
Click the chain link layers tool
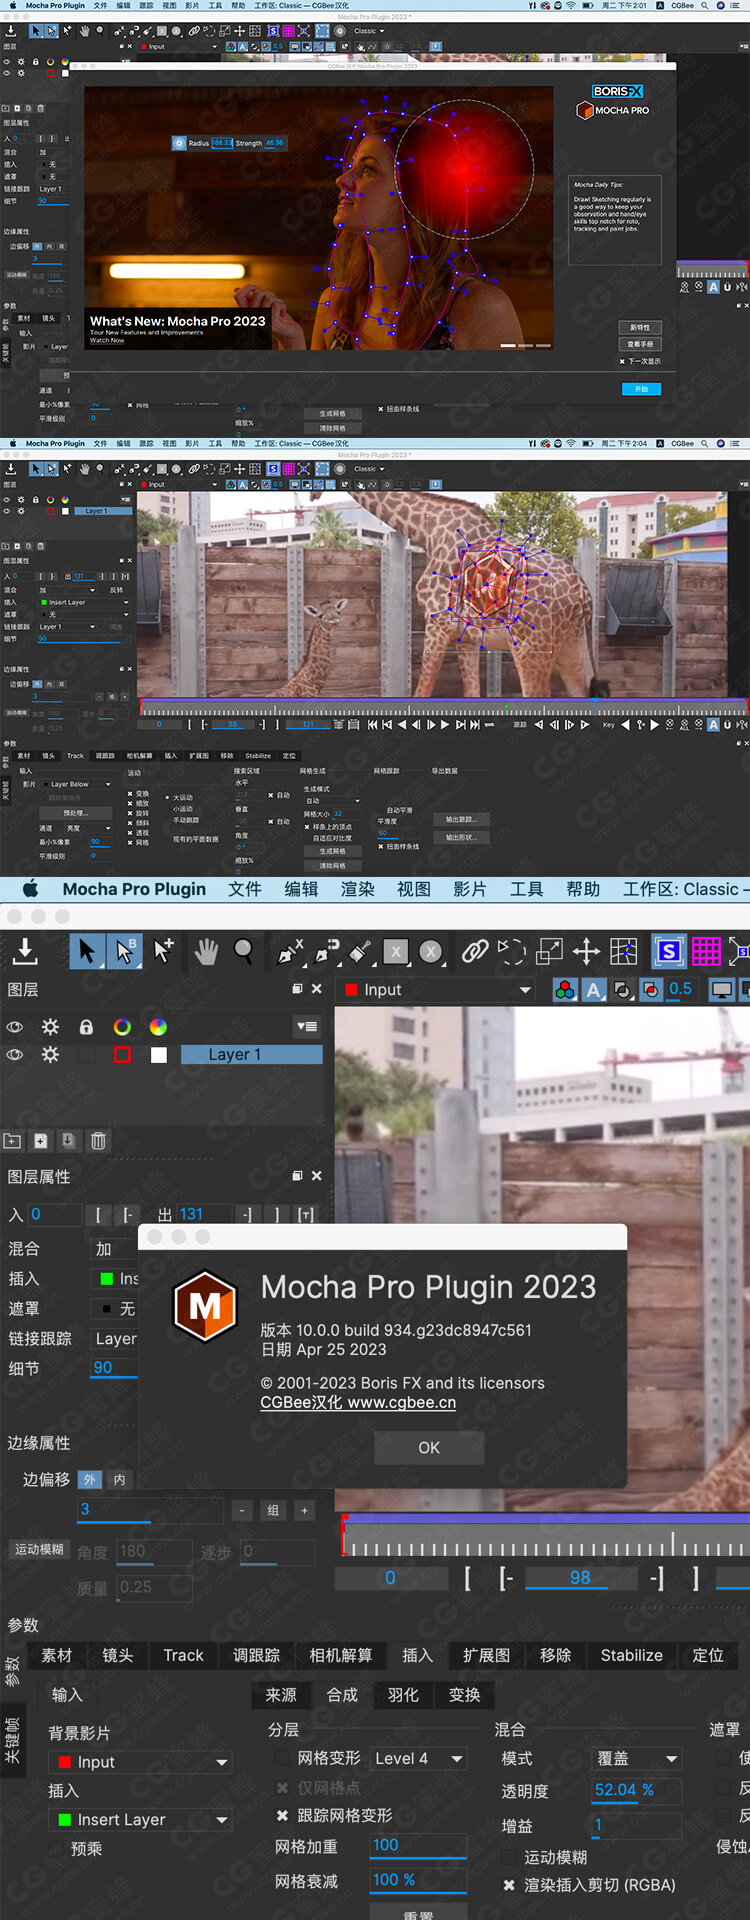coord(475,951)
